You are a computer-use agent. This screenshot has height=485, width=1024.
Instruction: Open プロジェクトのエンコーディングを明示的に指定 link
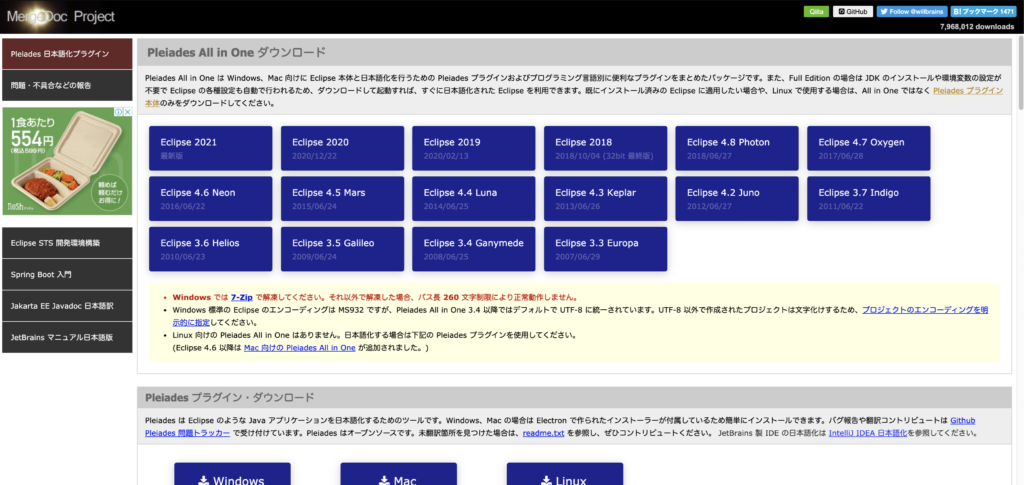925,310
